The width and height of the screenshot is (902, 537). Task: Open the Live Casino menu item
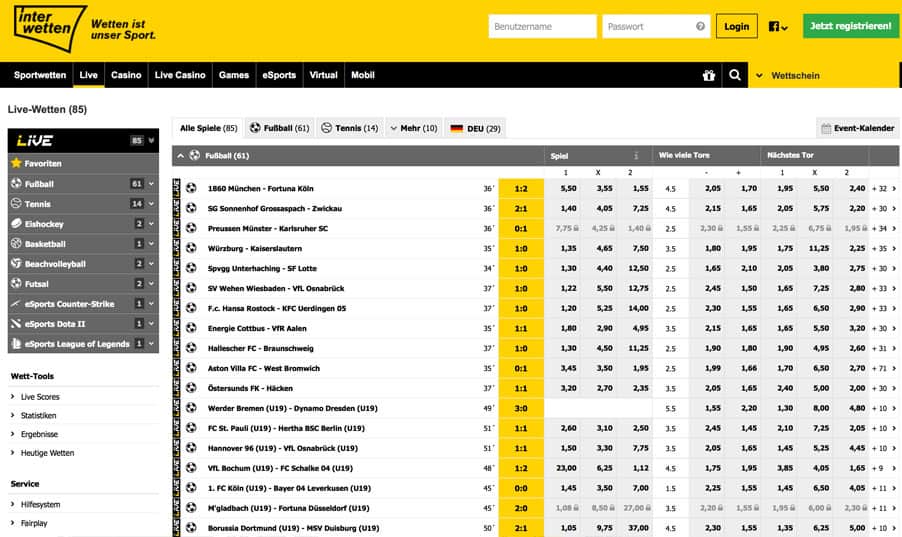(x=180, y=75)
